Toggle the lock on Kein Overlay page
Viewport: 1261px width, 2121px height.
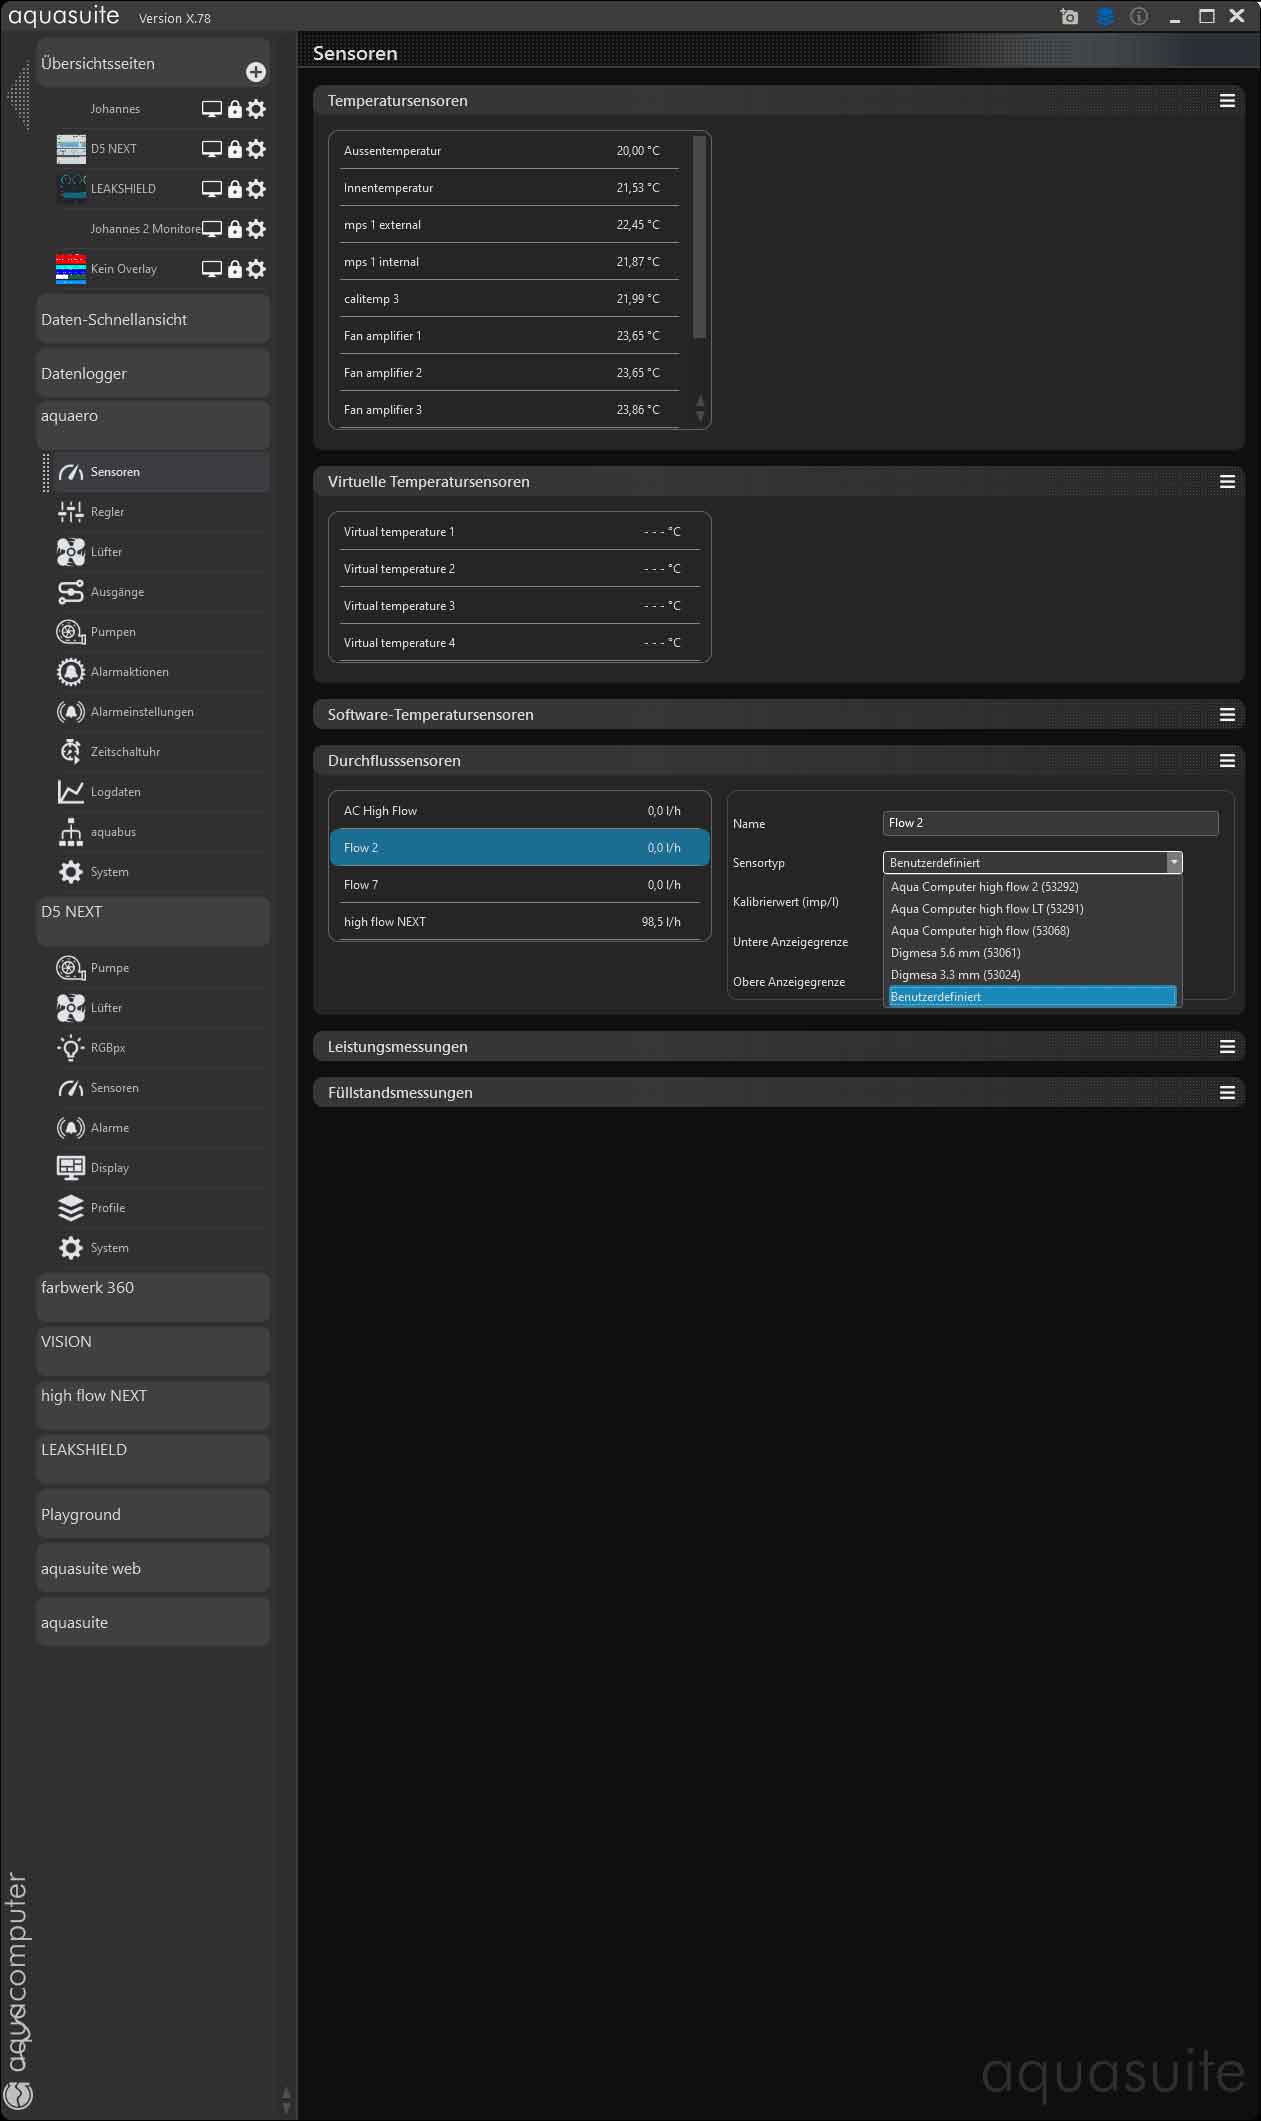pos(234,269)
